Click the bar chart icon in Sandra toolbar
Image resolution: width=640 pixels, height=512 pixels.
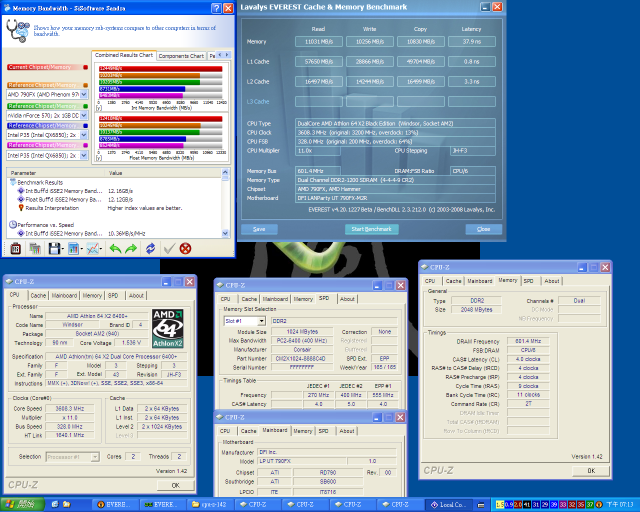point(73,248)
